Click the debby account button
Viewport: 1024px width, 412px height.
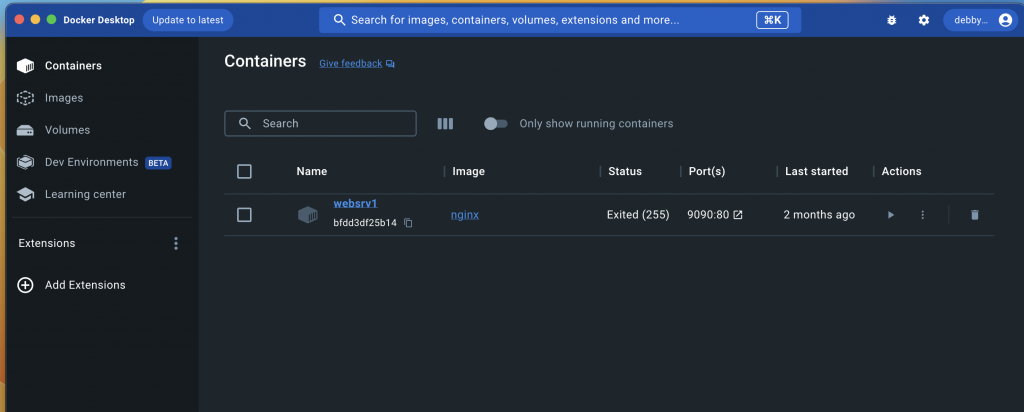pos(980,20)
